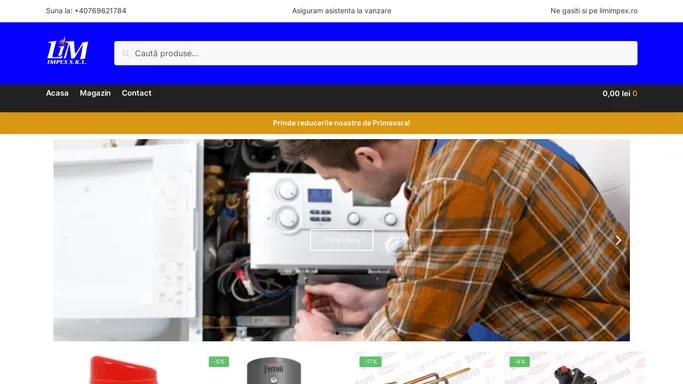
Task: Click the Shop Now banner button
Action: 342,240
